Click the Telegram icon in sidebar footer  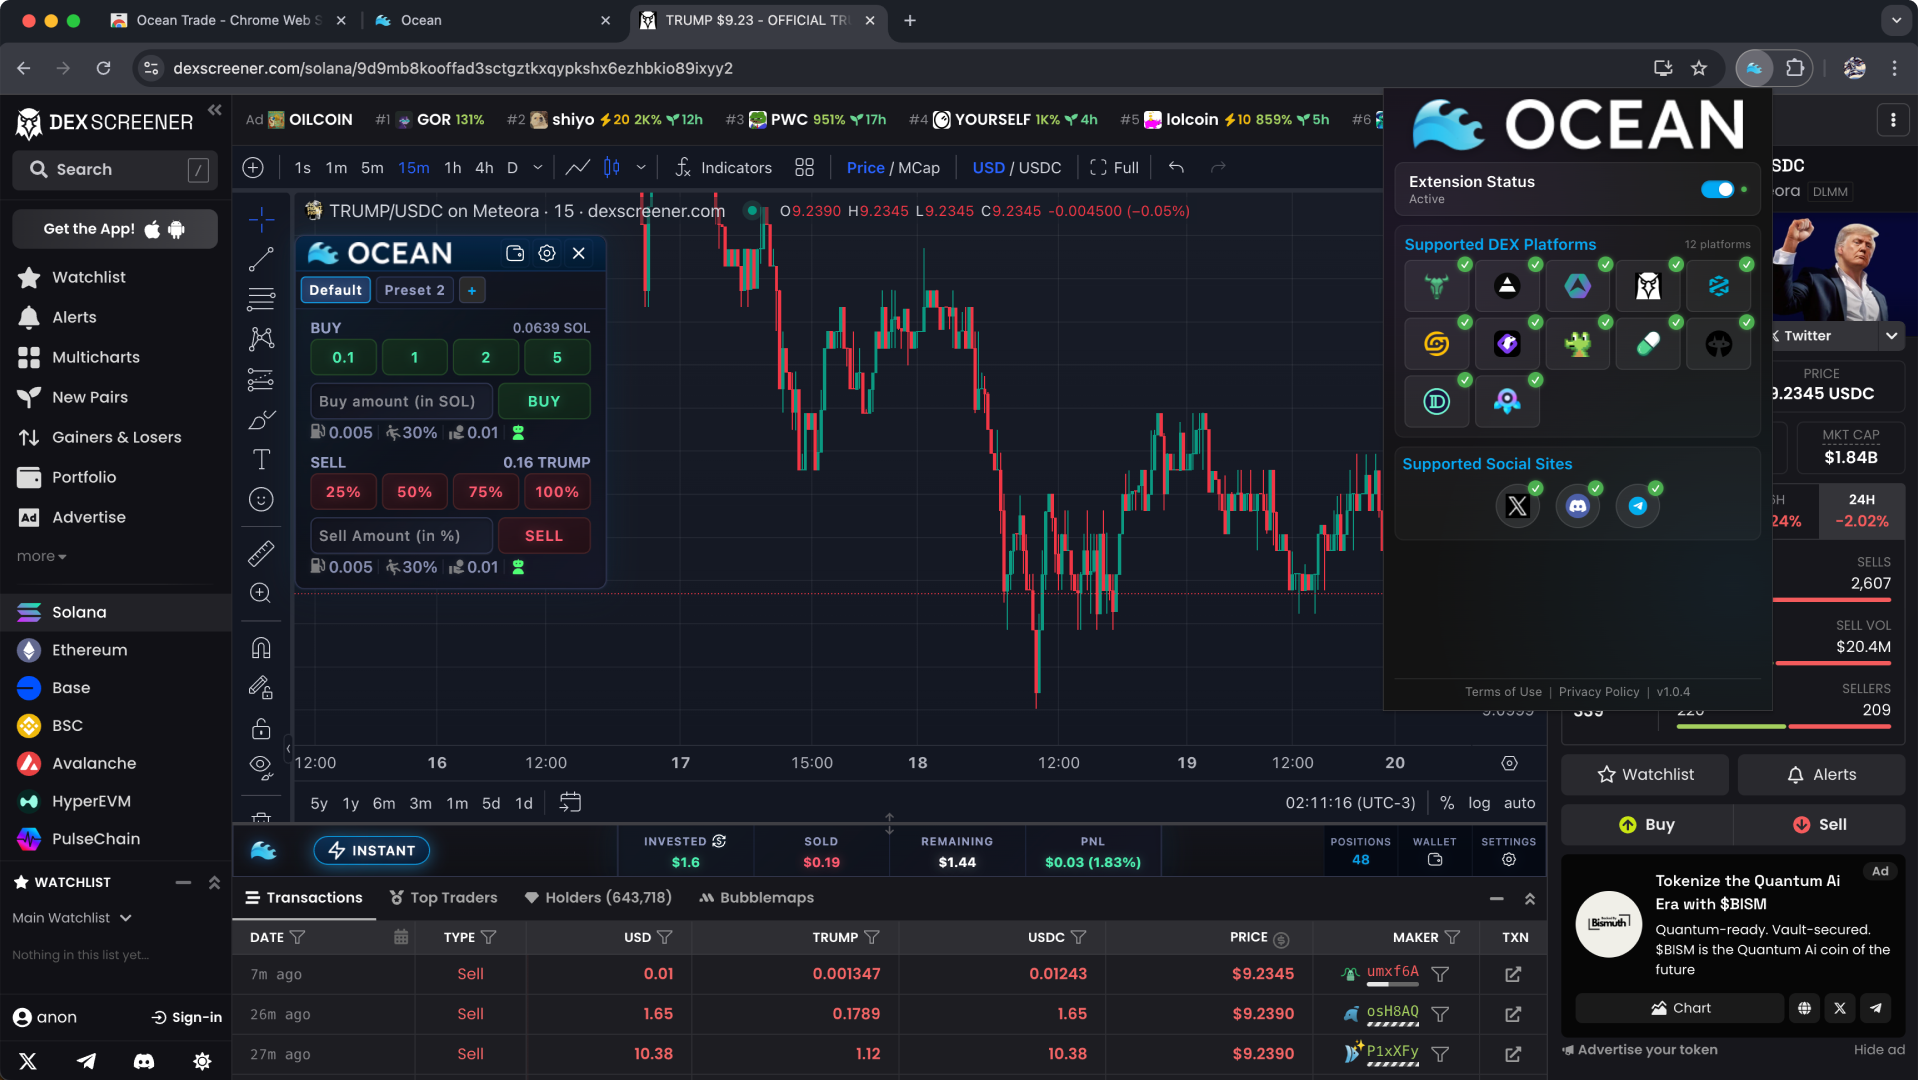click(87, 1061)
